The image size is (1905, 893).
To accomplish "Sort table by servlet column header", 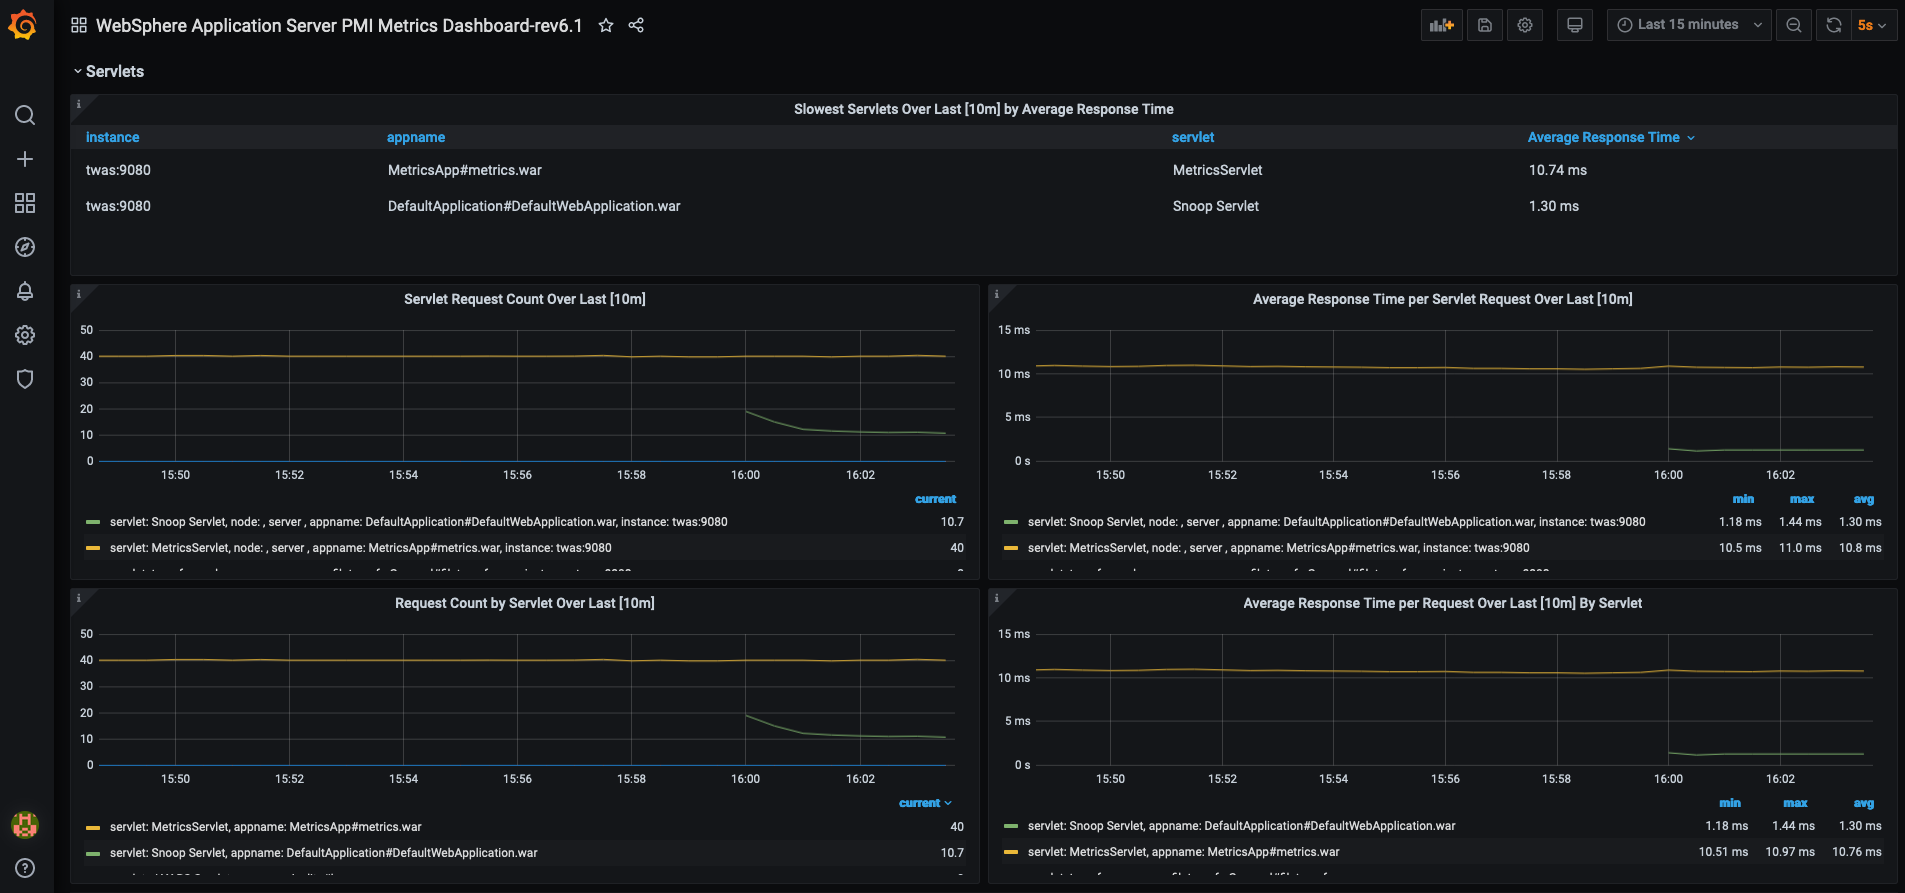I will 1193,137.
